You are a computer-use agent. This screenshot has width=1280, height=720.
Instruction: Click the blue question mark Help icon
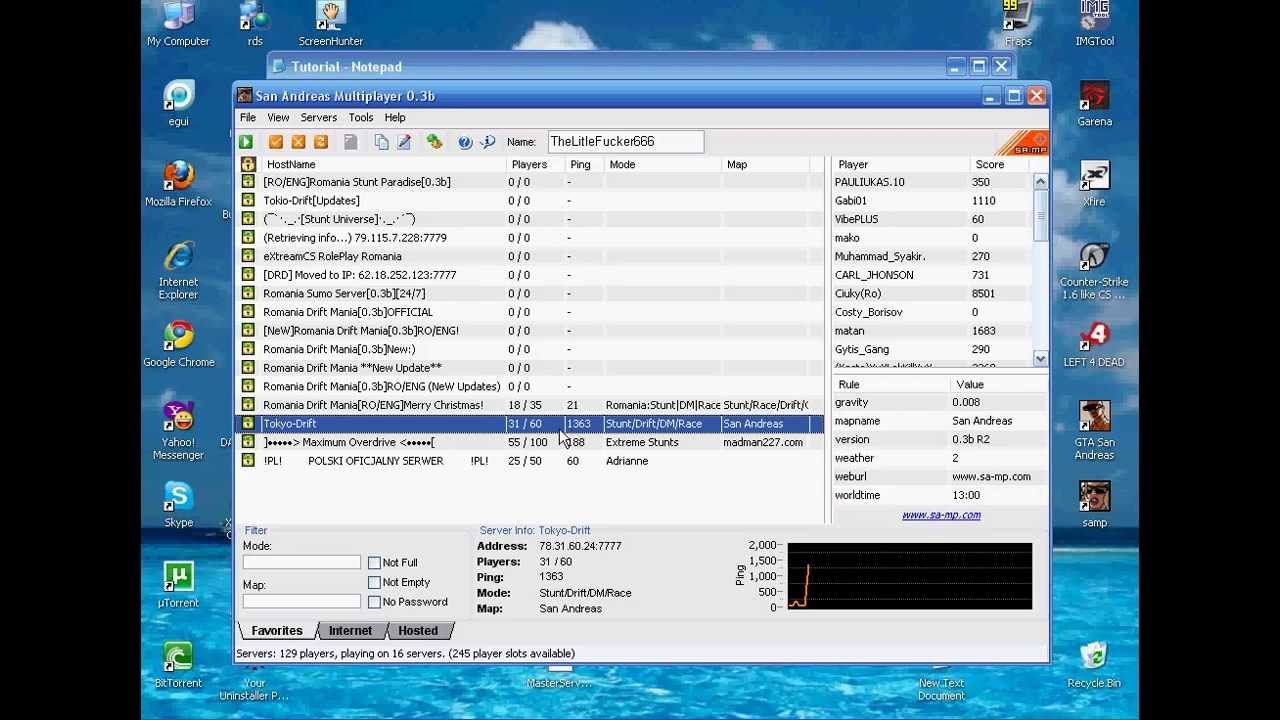465,142
